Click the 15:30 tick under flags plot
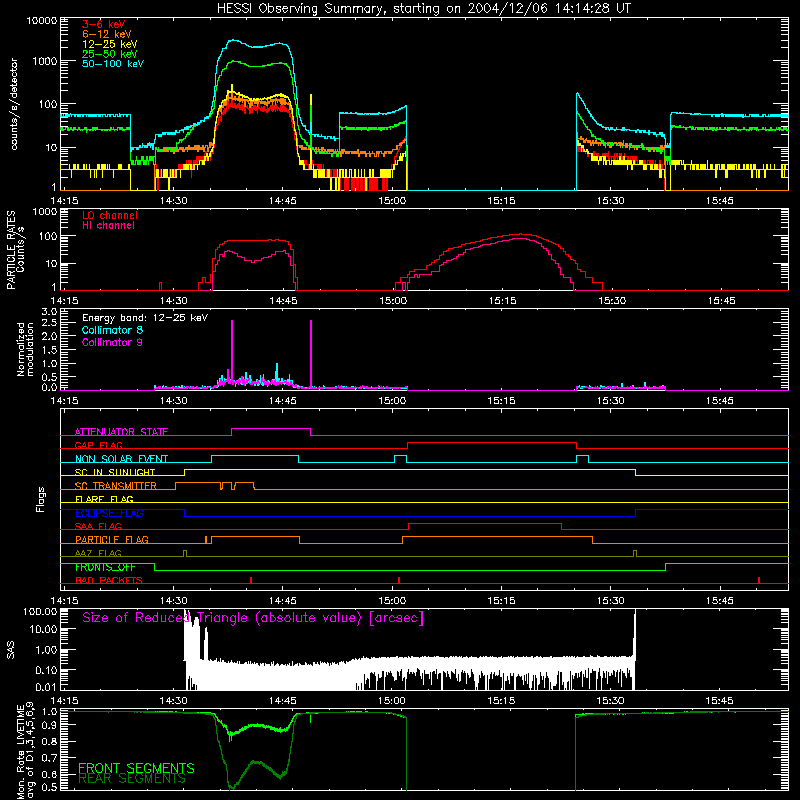The image size is (800, 800). [x=610, y=601]
